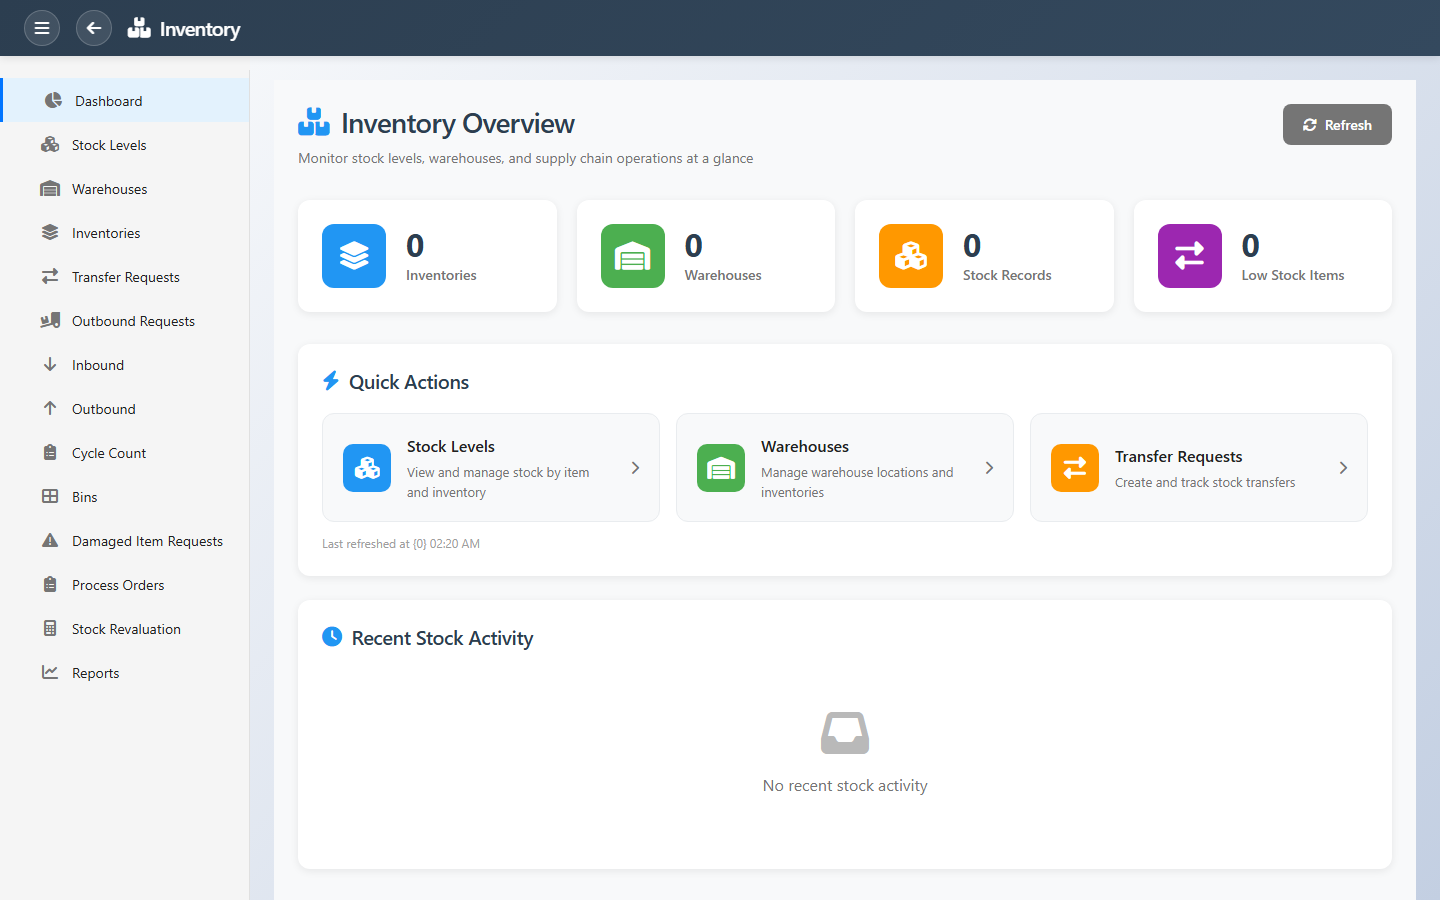The height and width of the screenshot is (900, 1440).
Task: Click the Damaged Item Requests warning icon
Action: click(50, 541)
